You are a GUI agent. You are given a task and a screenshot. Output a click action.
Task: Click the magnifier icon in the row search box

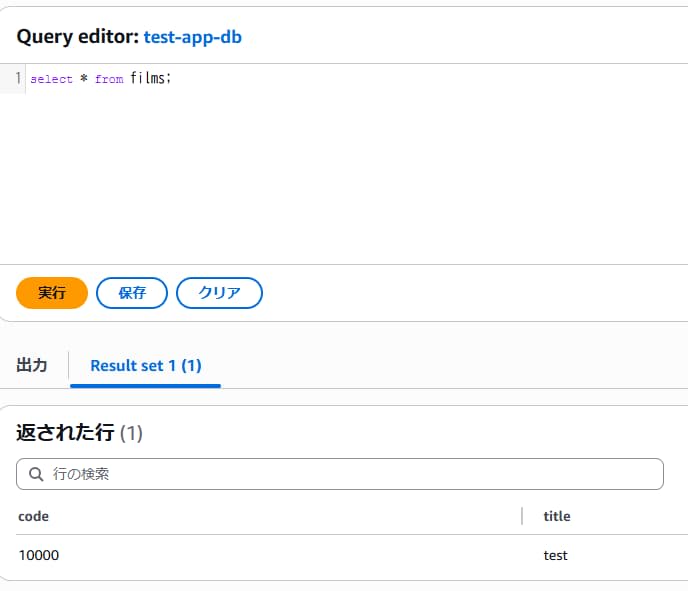coord(36,474)
